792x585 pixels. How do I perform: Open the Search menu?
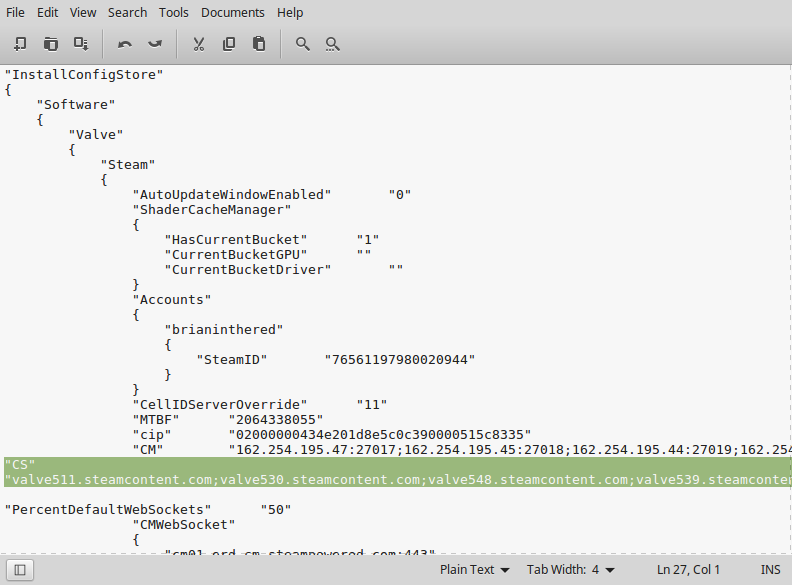coord(127,13)
